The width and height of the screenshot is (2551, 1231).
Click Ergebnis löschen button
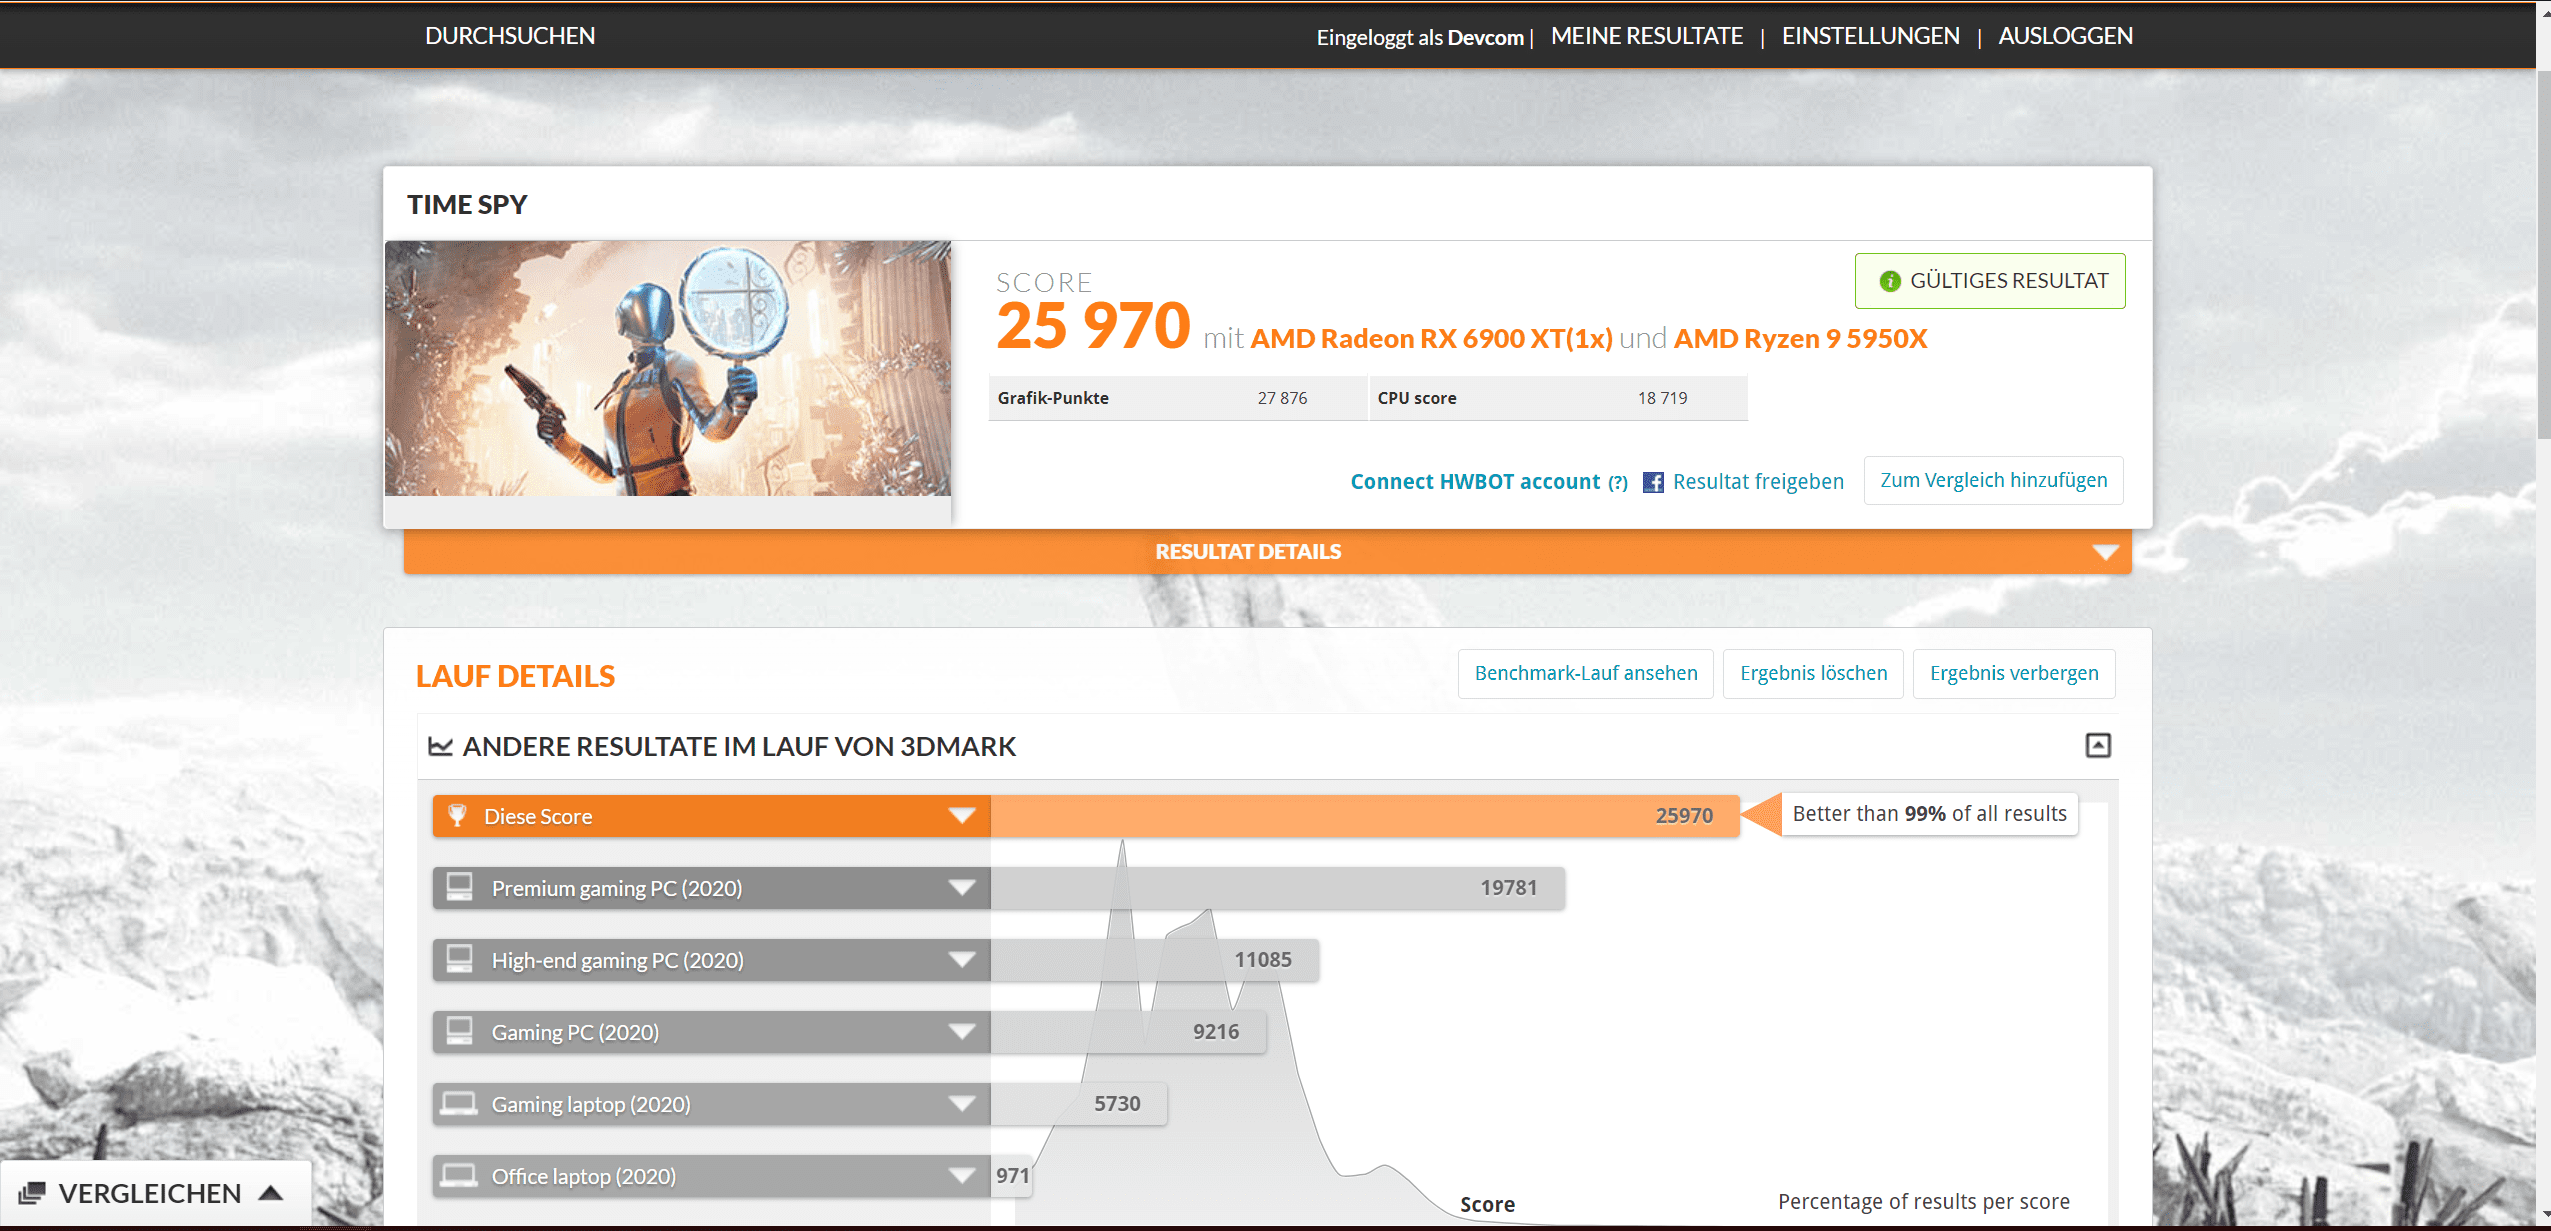[x=1813, y=674]
